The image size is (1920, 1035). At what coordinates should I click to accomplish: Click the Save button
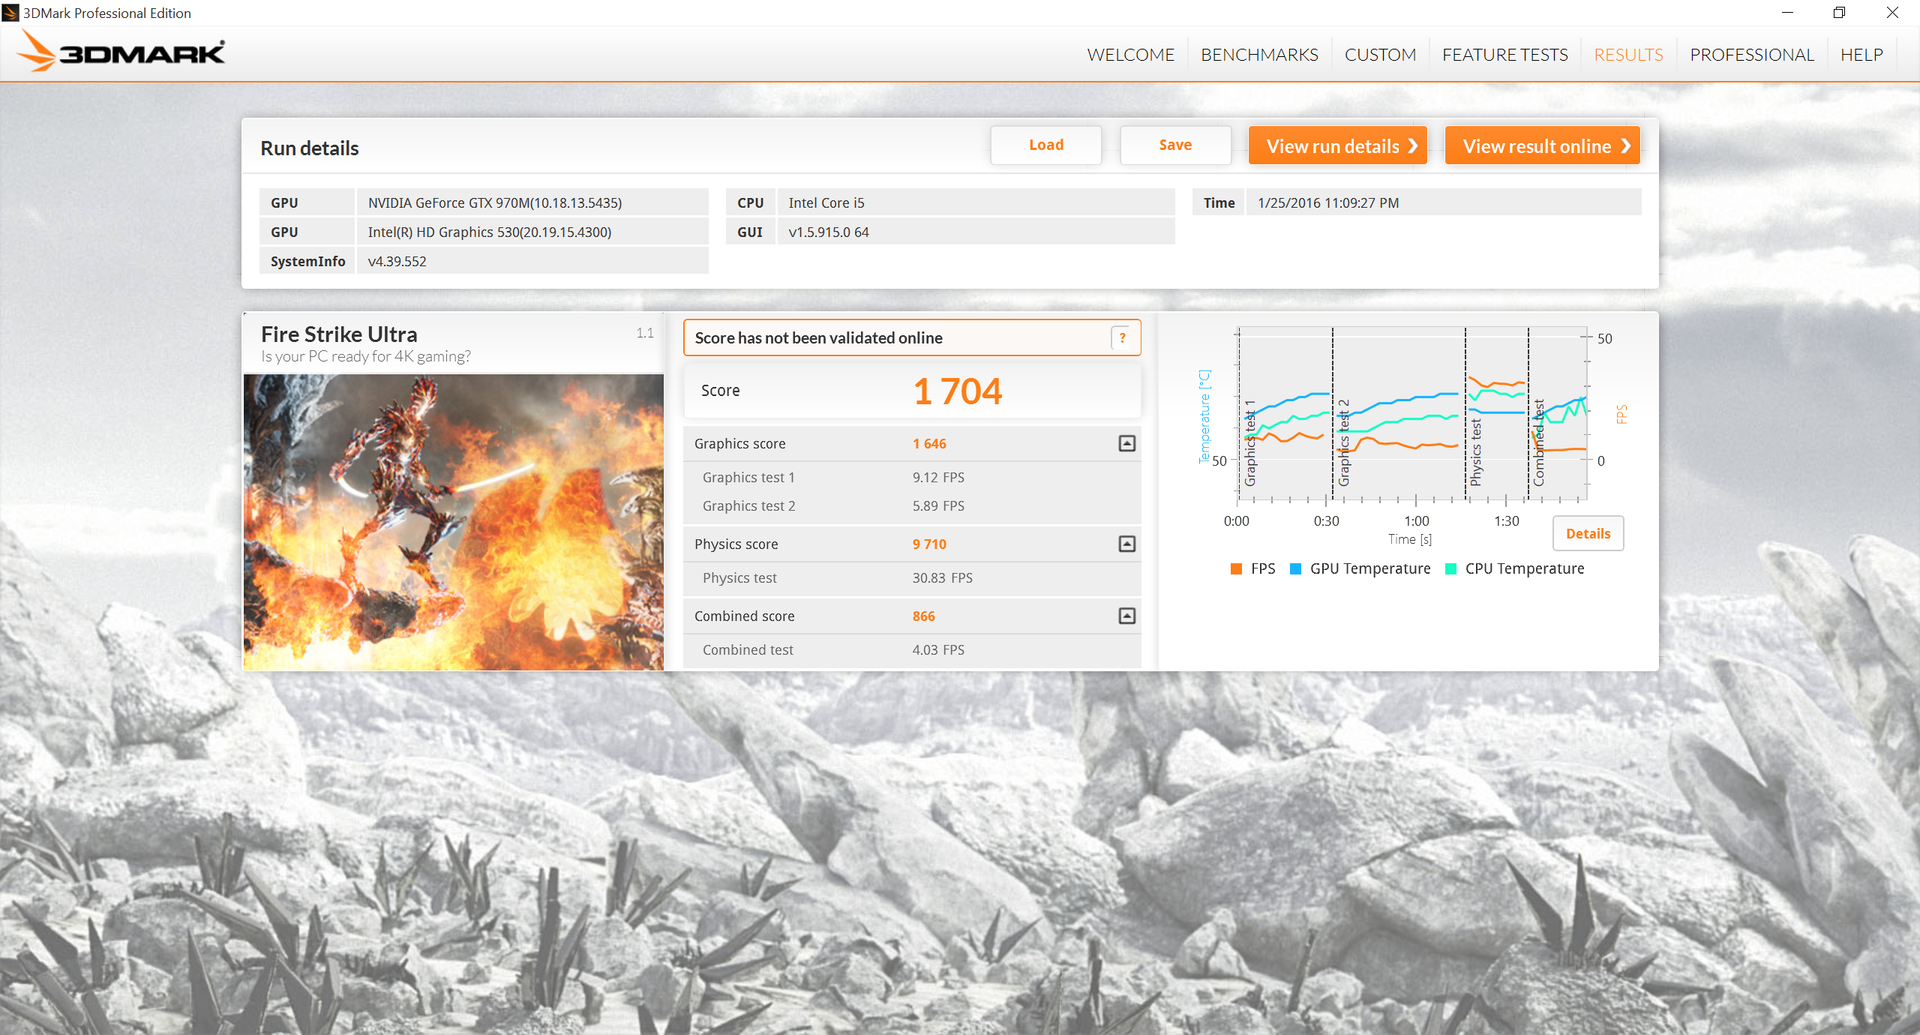click(x=1175, y=145)
